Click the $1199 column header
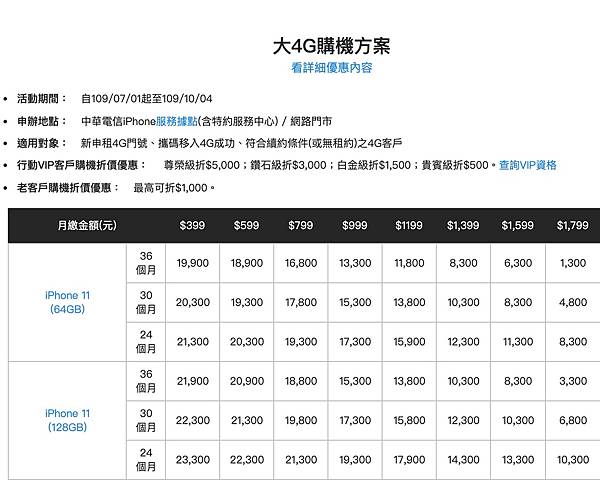This screenshot has height=480, width=600. [x=409, y=225]
